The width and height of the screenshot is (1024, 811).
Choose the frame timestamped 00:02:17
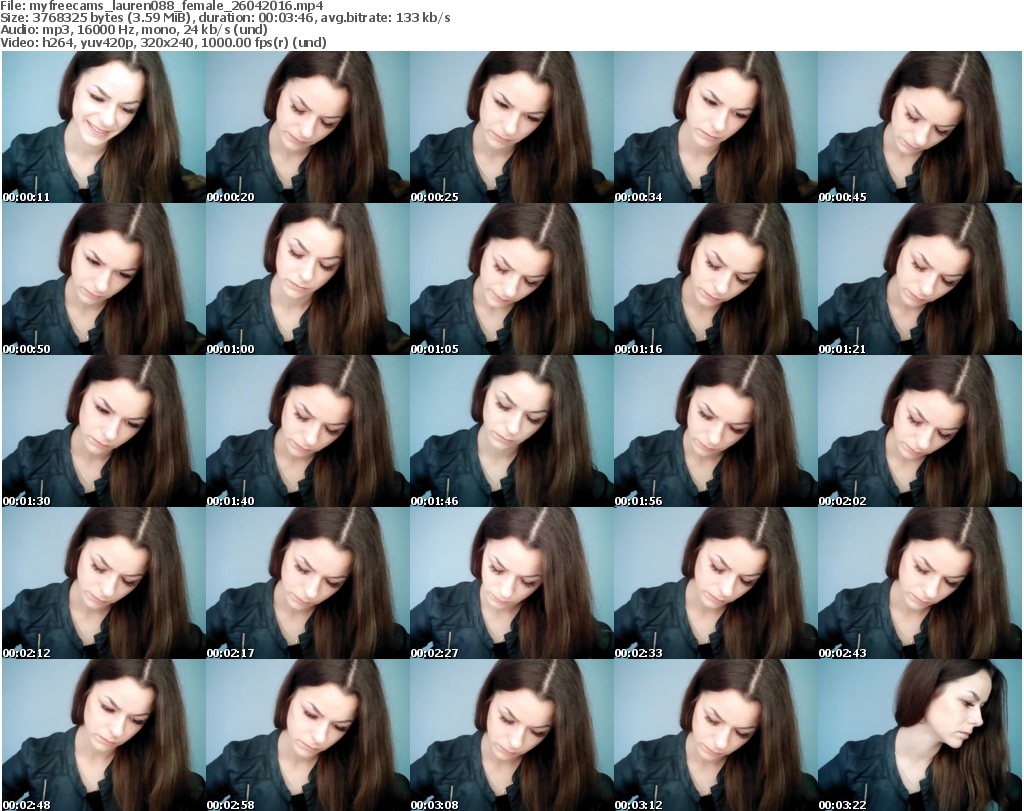[308, 583]
